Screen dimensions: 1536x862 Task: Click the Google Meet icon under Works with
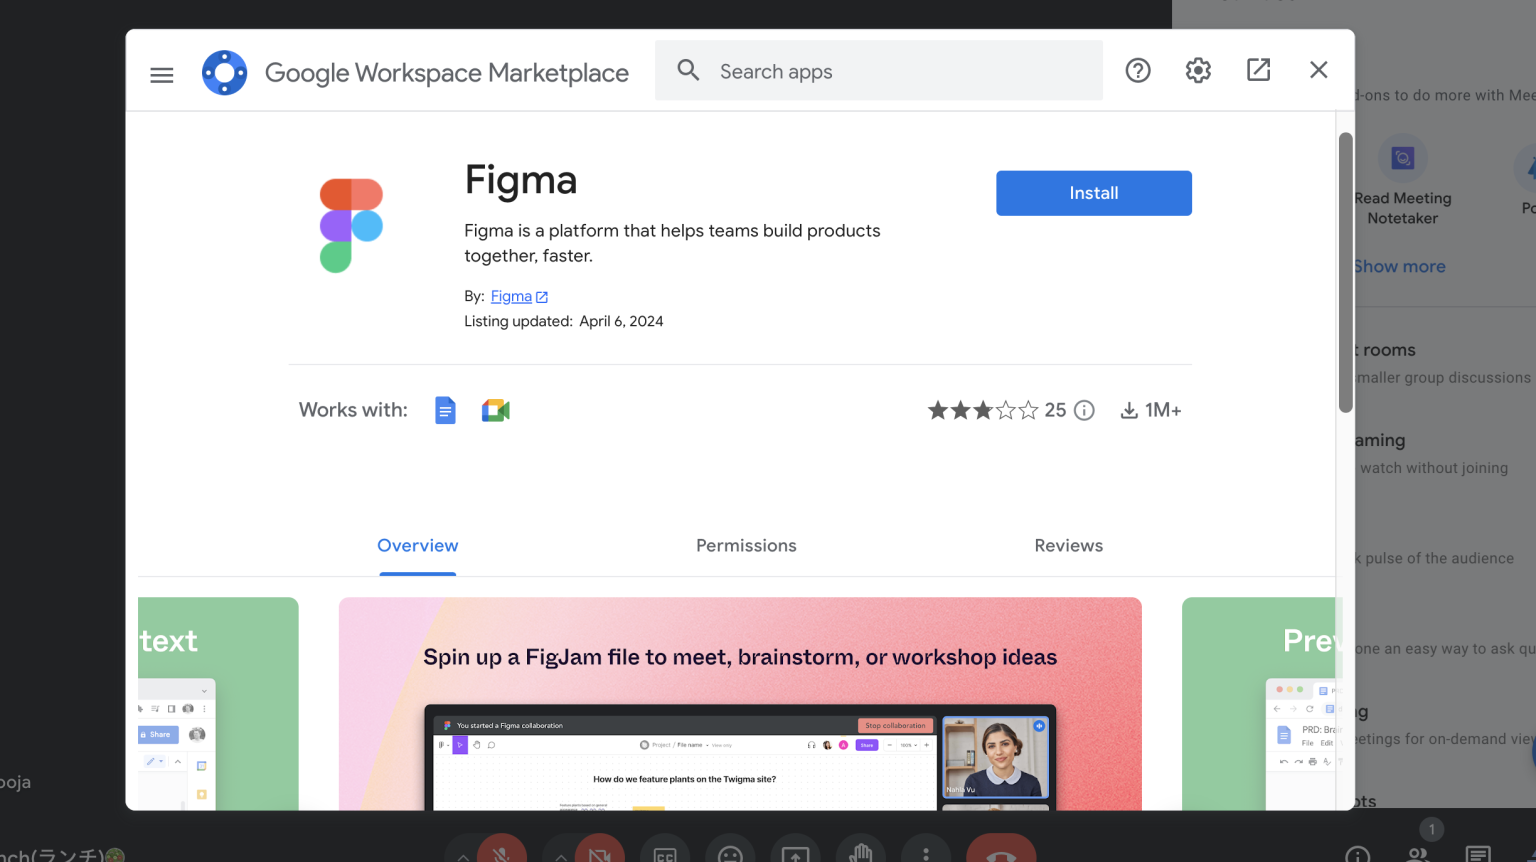(495, 410)
